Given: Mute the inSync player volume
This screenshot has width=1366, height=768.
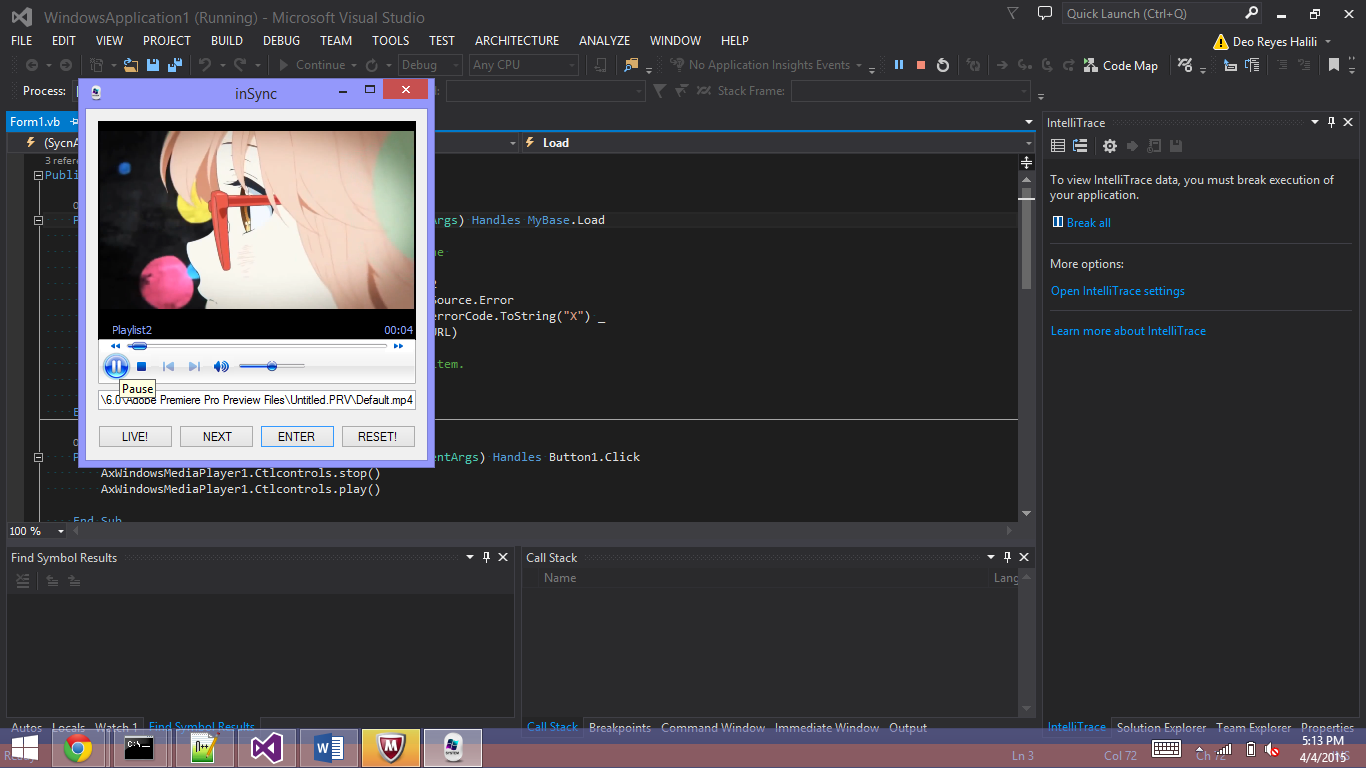Looking at the screenshot, I should coord(221,367).
